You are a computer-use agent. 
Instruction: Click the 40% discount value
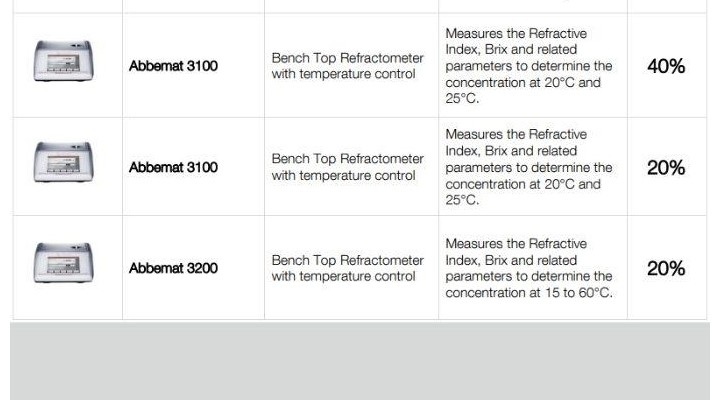click(666, 67)
